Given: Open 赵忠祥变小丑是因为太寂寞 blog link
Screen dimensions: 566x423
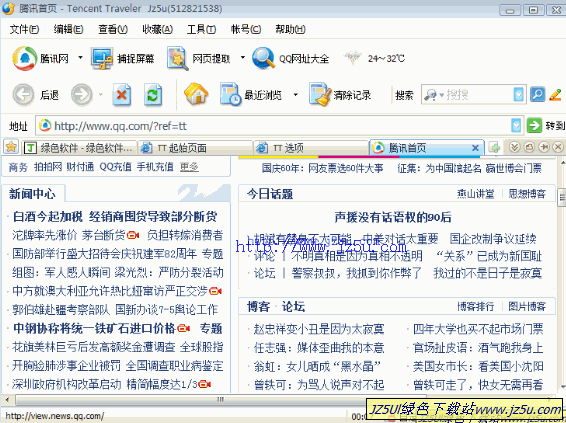Looking at the screenshot, I should (x=319, y=329).
